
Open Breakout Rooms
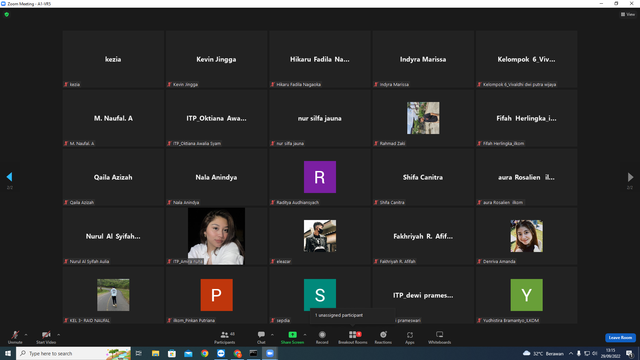coord(353,337)
